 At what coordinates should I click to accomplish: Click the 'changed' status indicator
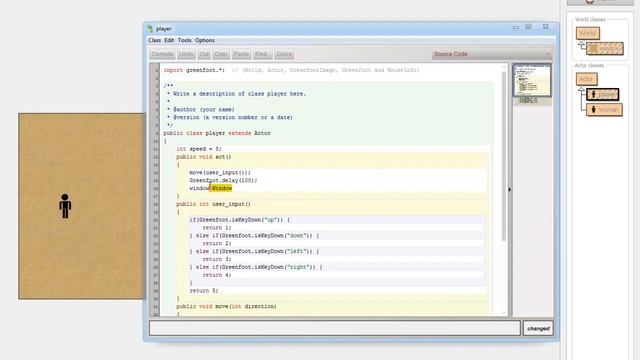(x=538, y=328)
